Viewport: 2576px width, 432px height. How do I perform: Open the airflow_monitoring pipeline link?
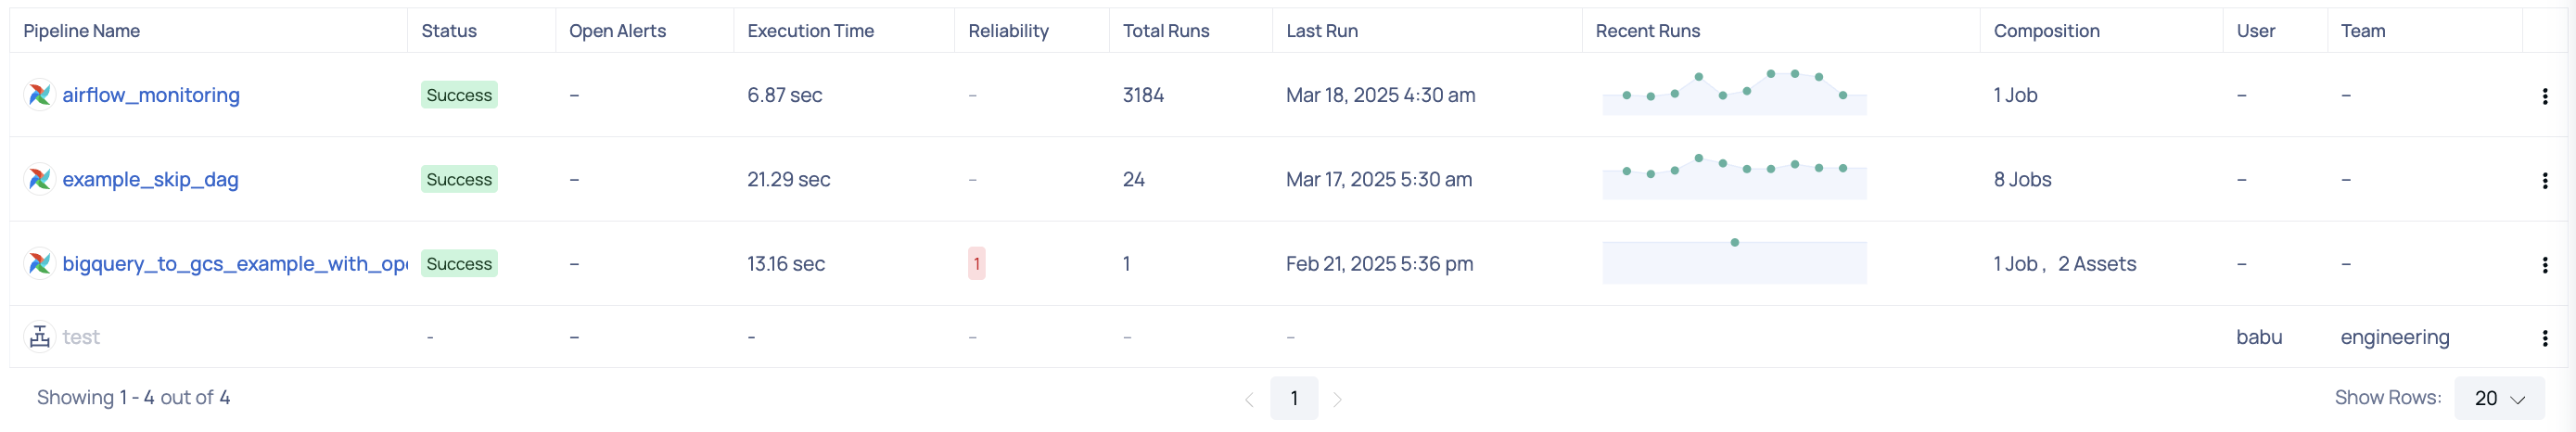(x=151, y=95)
